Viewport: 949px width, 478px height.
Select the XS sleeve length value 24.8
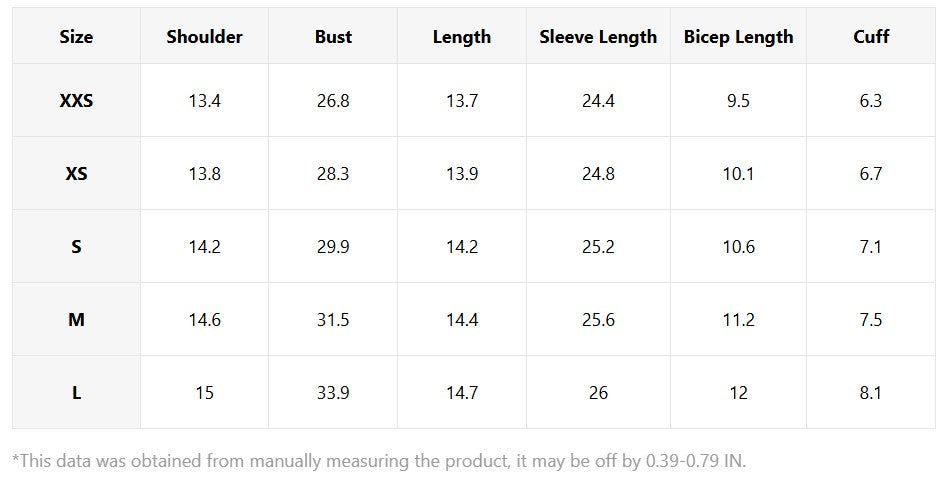tap(598, 174)
